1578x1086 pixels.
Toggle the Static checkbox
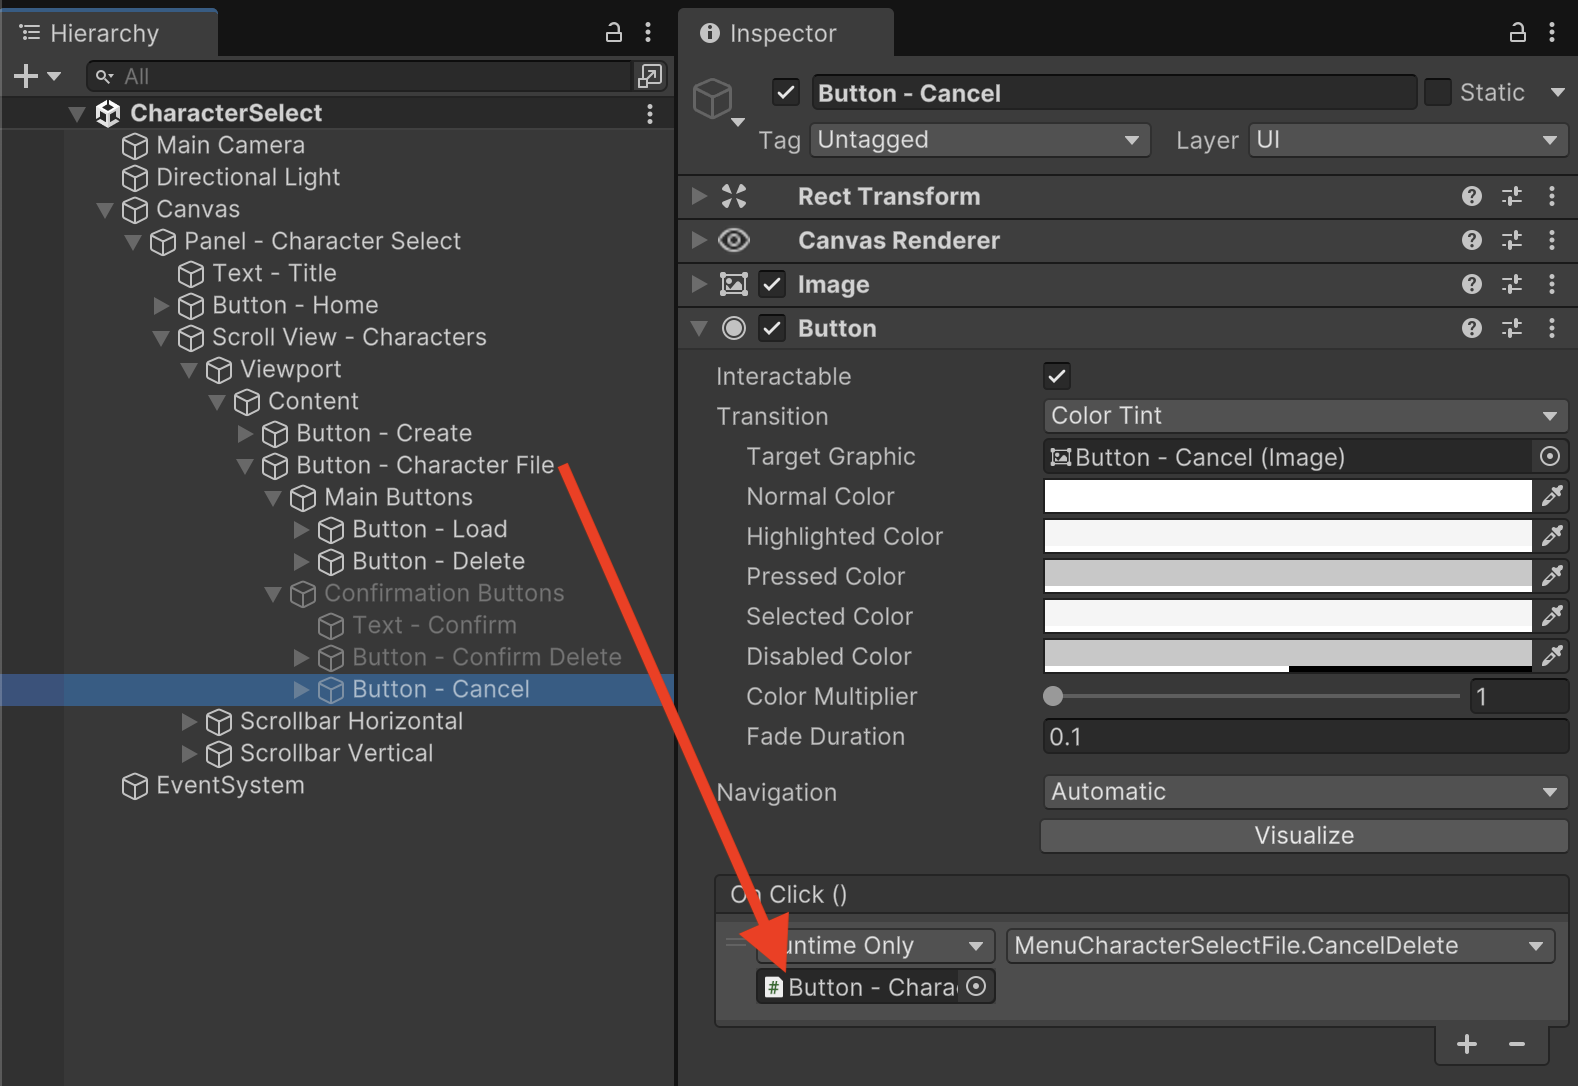tap(1437, 93)
